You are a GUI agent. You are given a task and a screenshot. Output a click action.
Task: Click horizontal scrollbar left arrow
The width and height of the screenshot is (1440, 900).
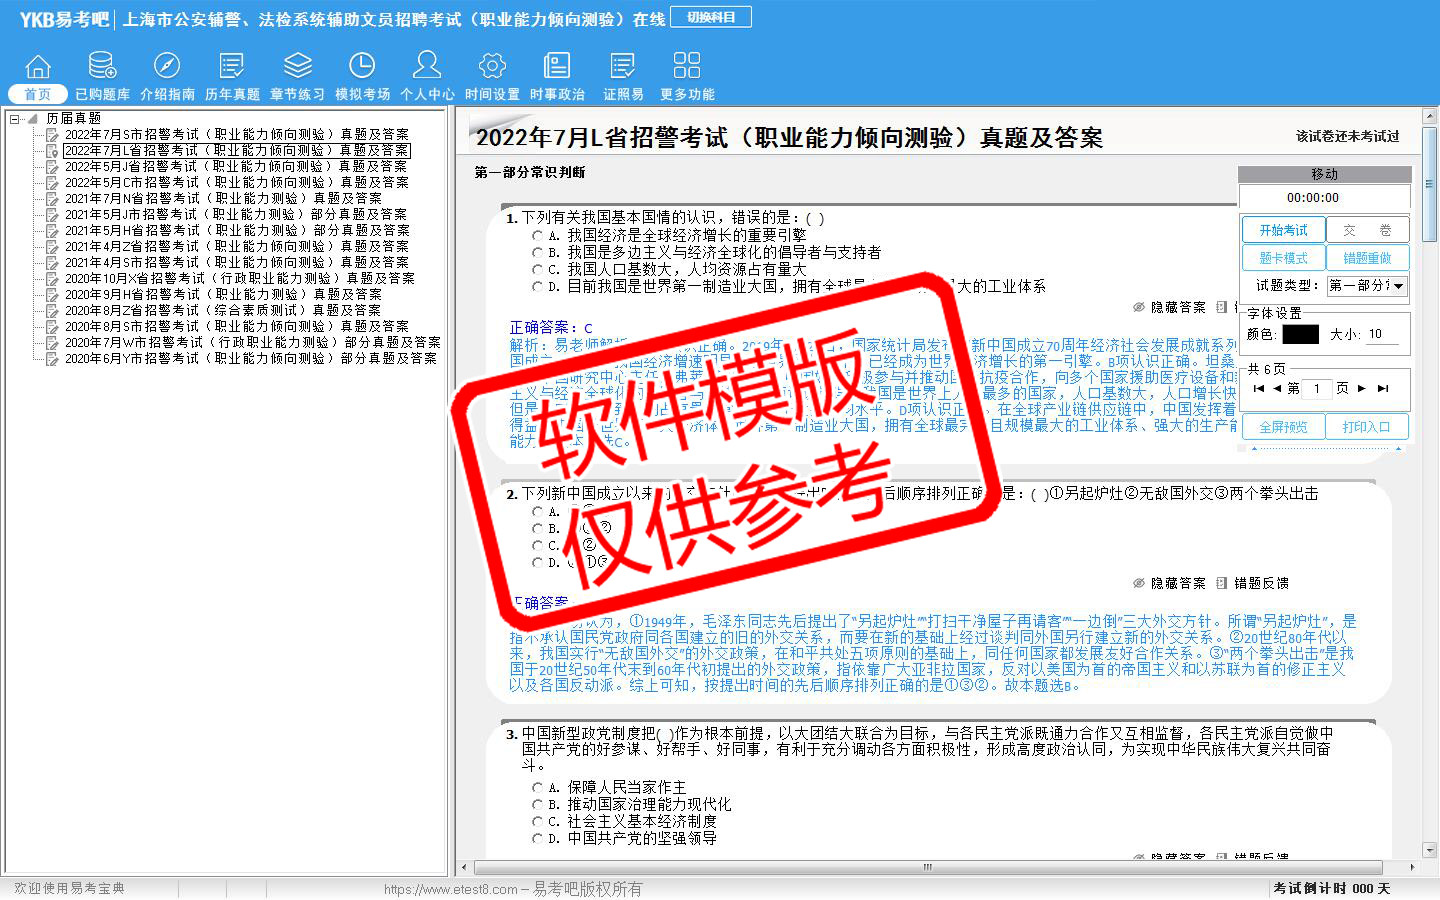(463, 868)
